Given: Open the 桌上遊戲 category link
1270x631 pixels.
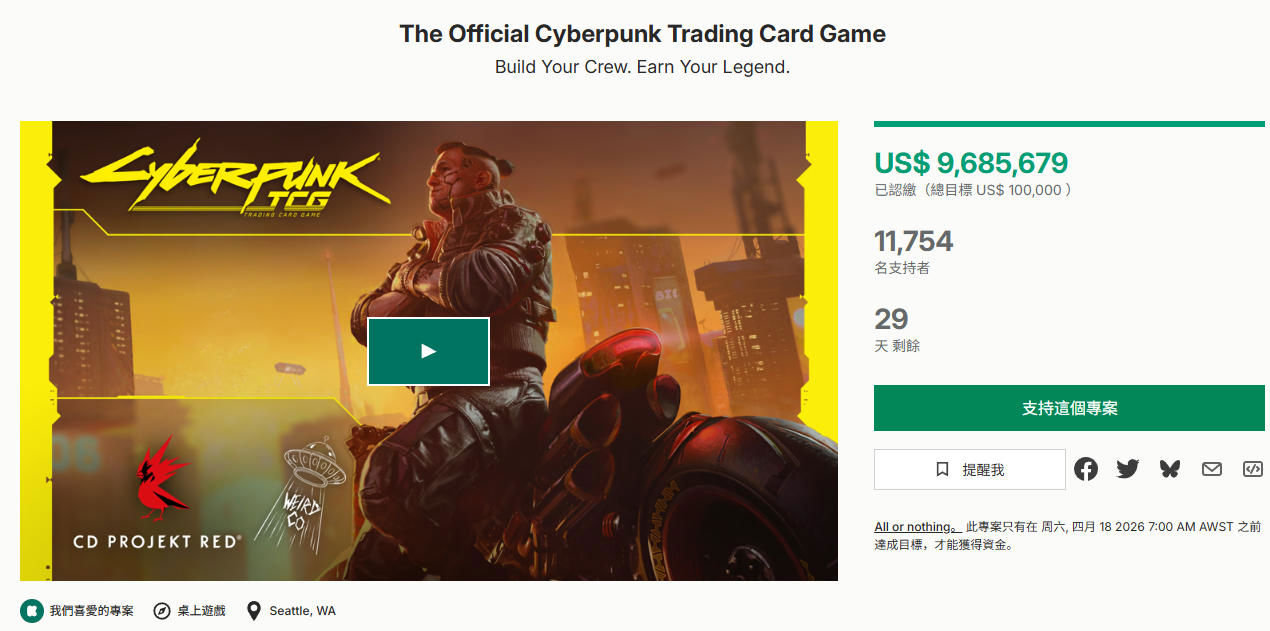Looking at the screenshot, I should (200, 610).
